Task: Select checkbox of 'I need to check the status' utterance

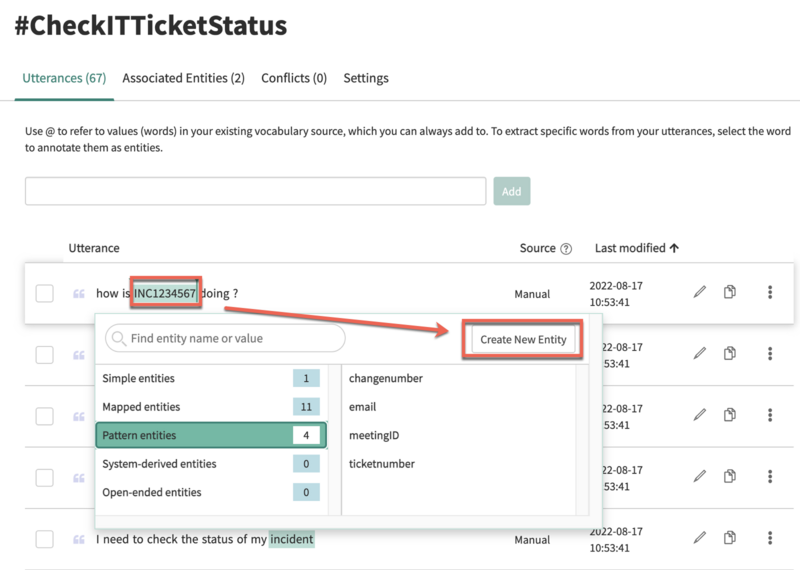Action: click(44, 539)
